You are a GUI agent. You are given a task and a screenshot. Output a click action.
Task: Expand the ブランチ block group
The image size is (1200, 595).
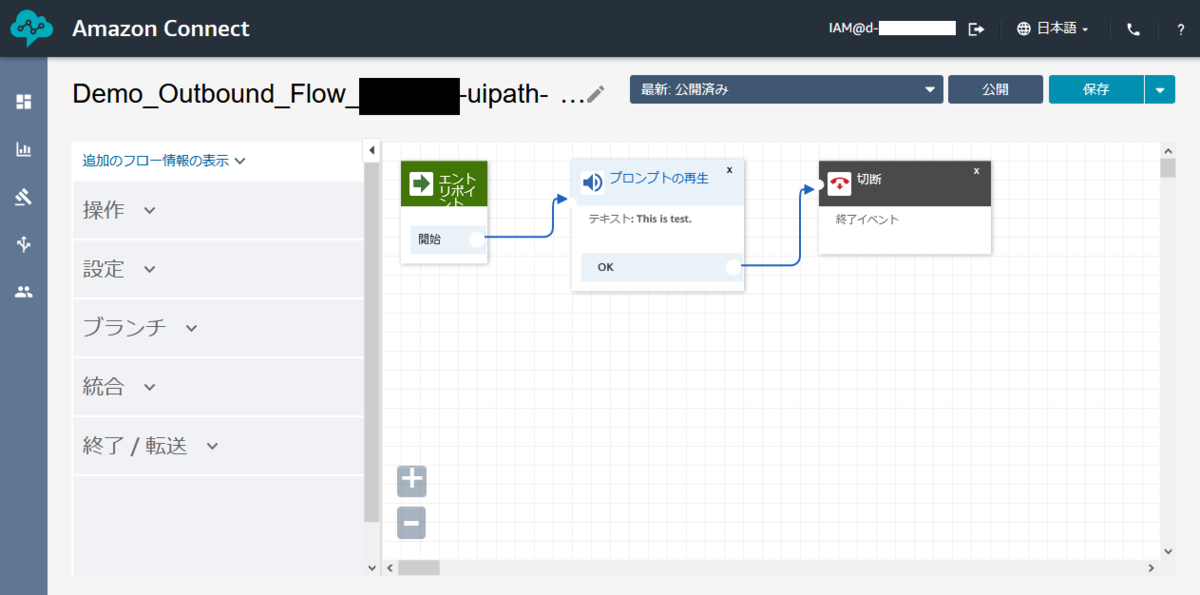[219, 327]
